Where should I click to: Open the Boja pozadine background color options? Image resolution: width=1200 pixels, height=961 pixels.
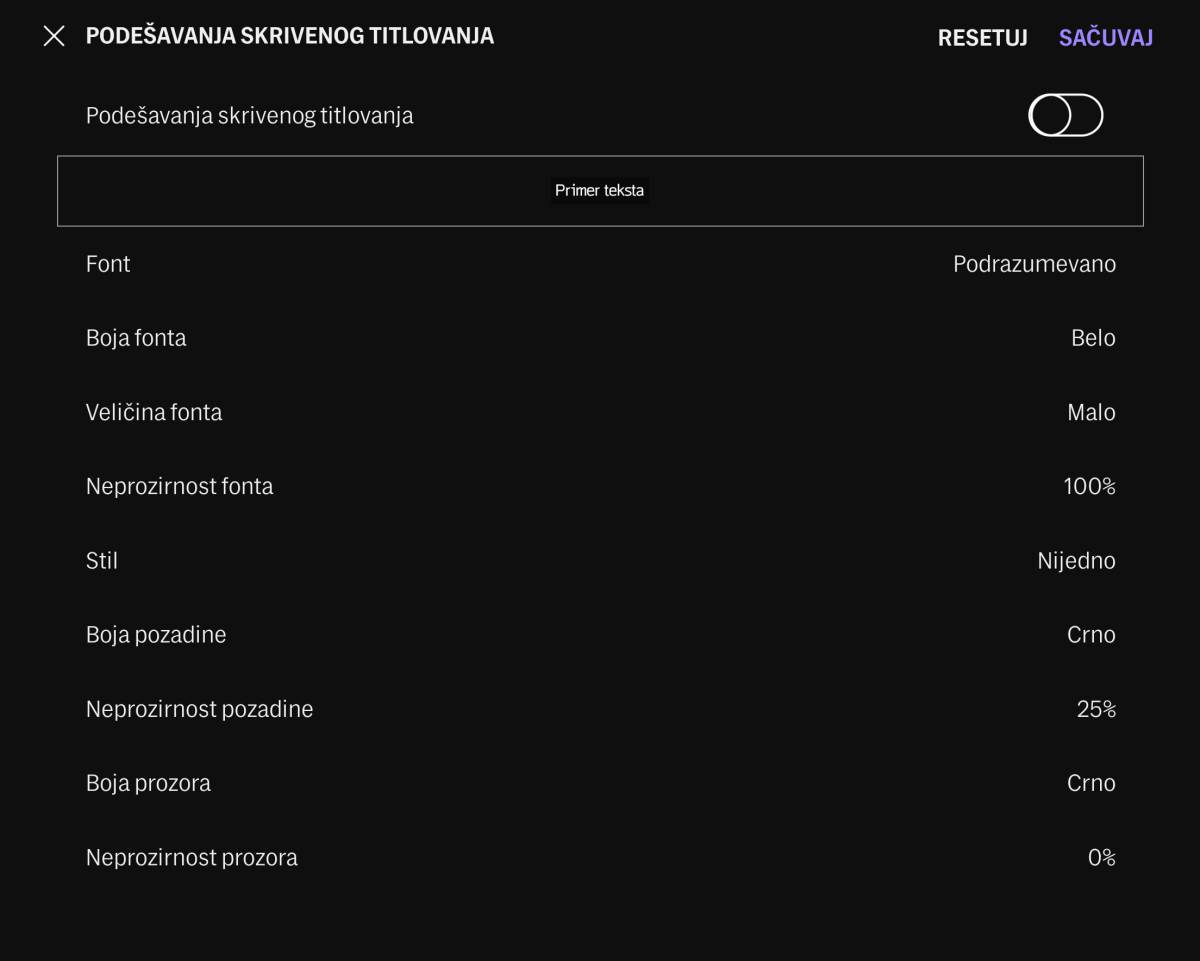600,634
